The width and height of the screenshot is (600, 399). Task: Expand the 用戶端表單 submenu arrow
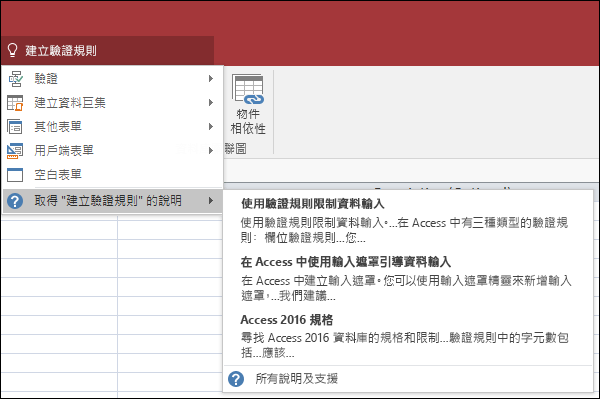[x=211, y=150]
